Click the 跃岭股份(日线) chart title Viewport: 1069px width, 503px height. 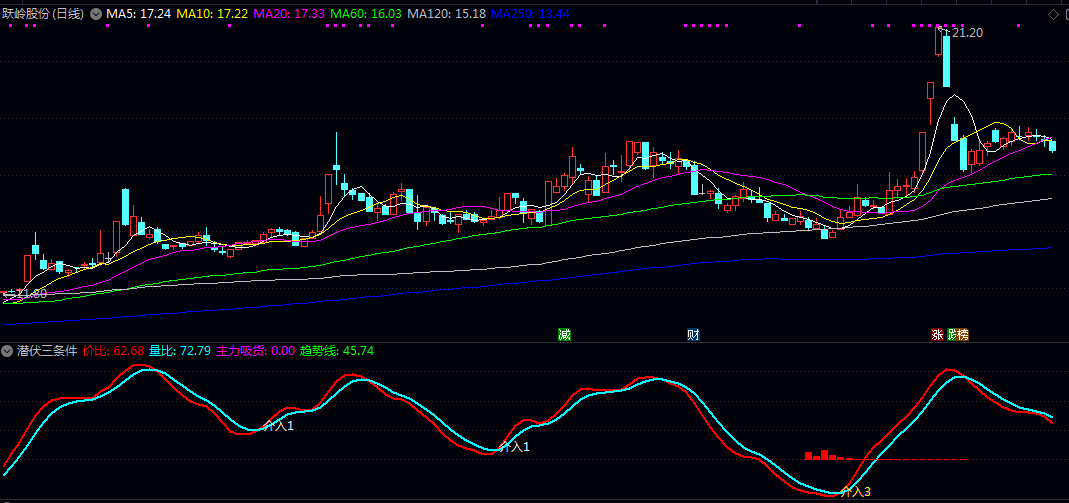point(43,14)
